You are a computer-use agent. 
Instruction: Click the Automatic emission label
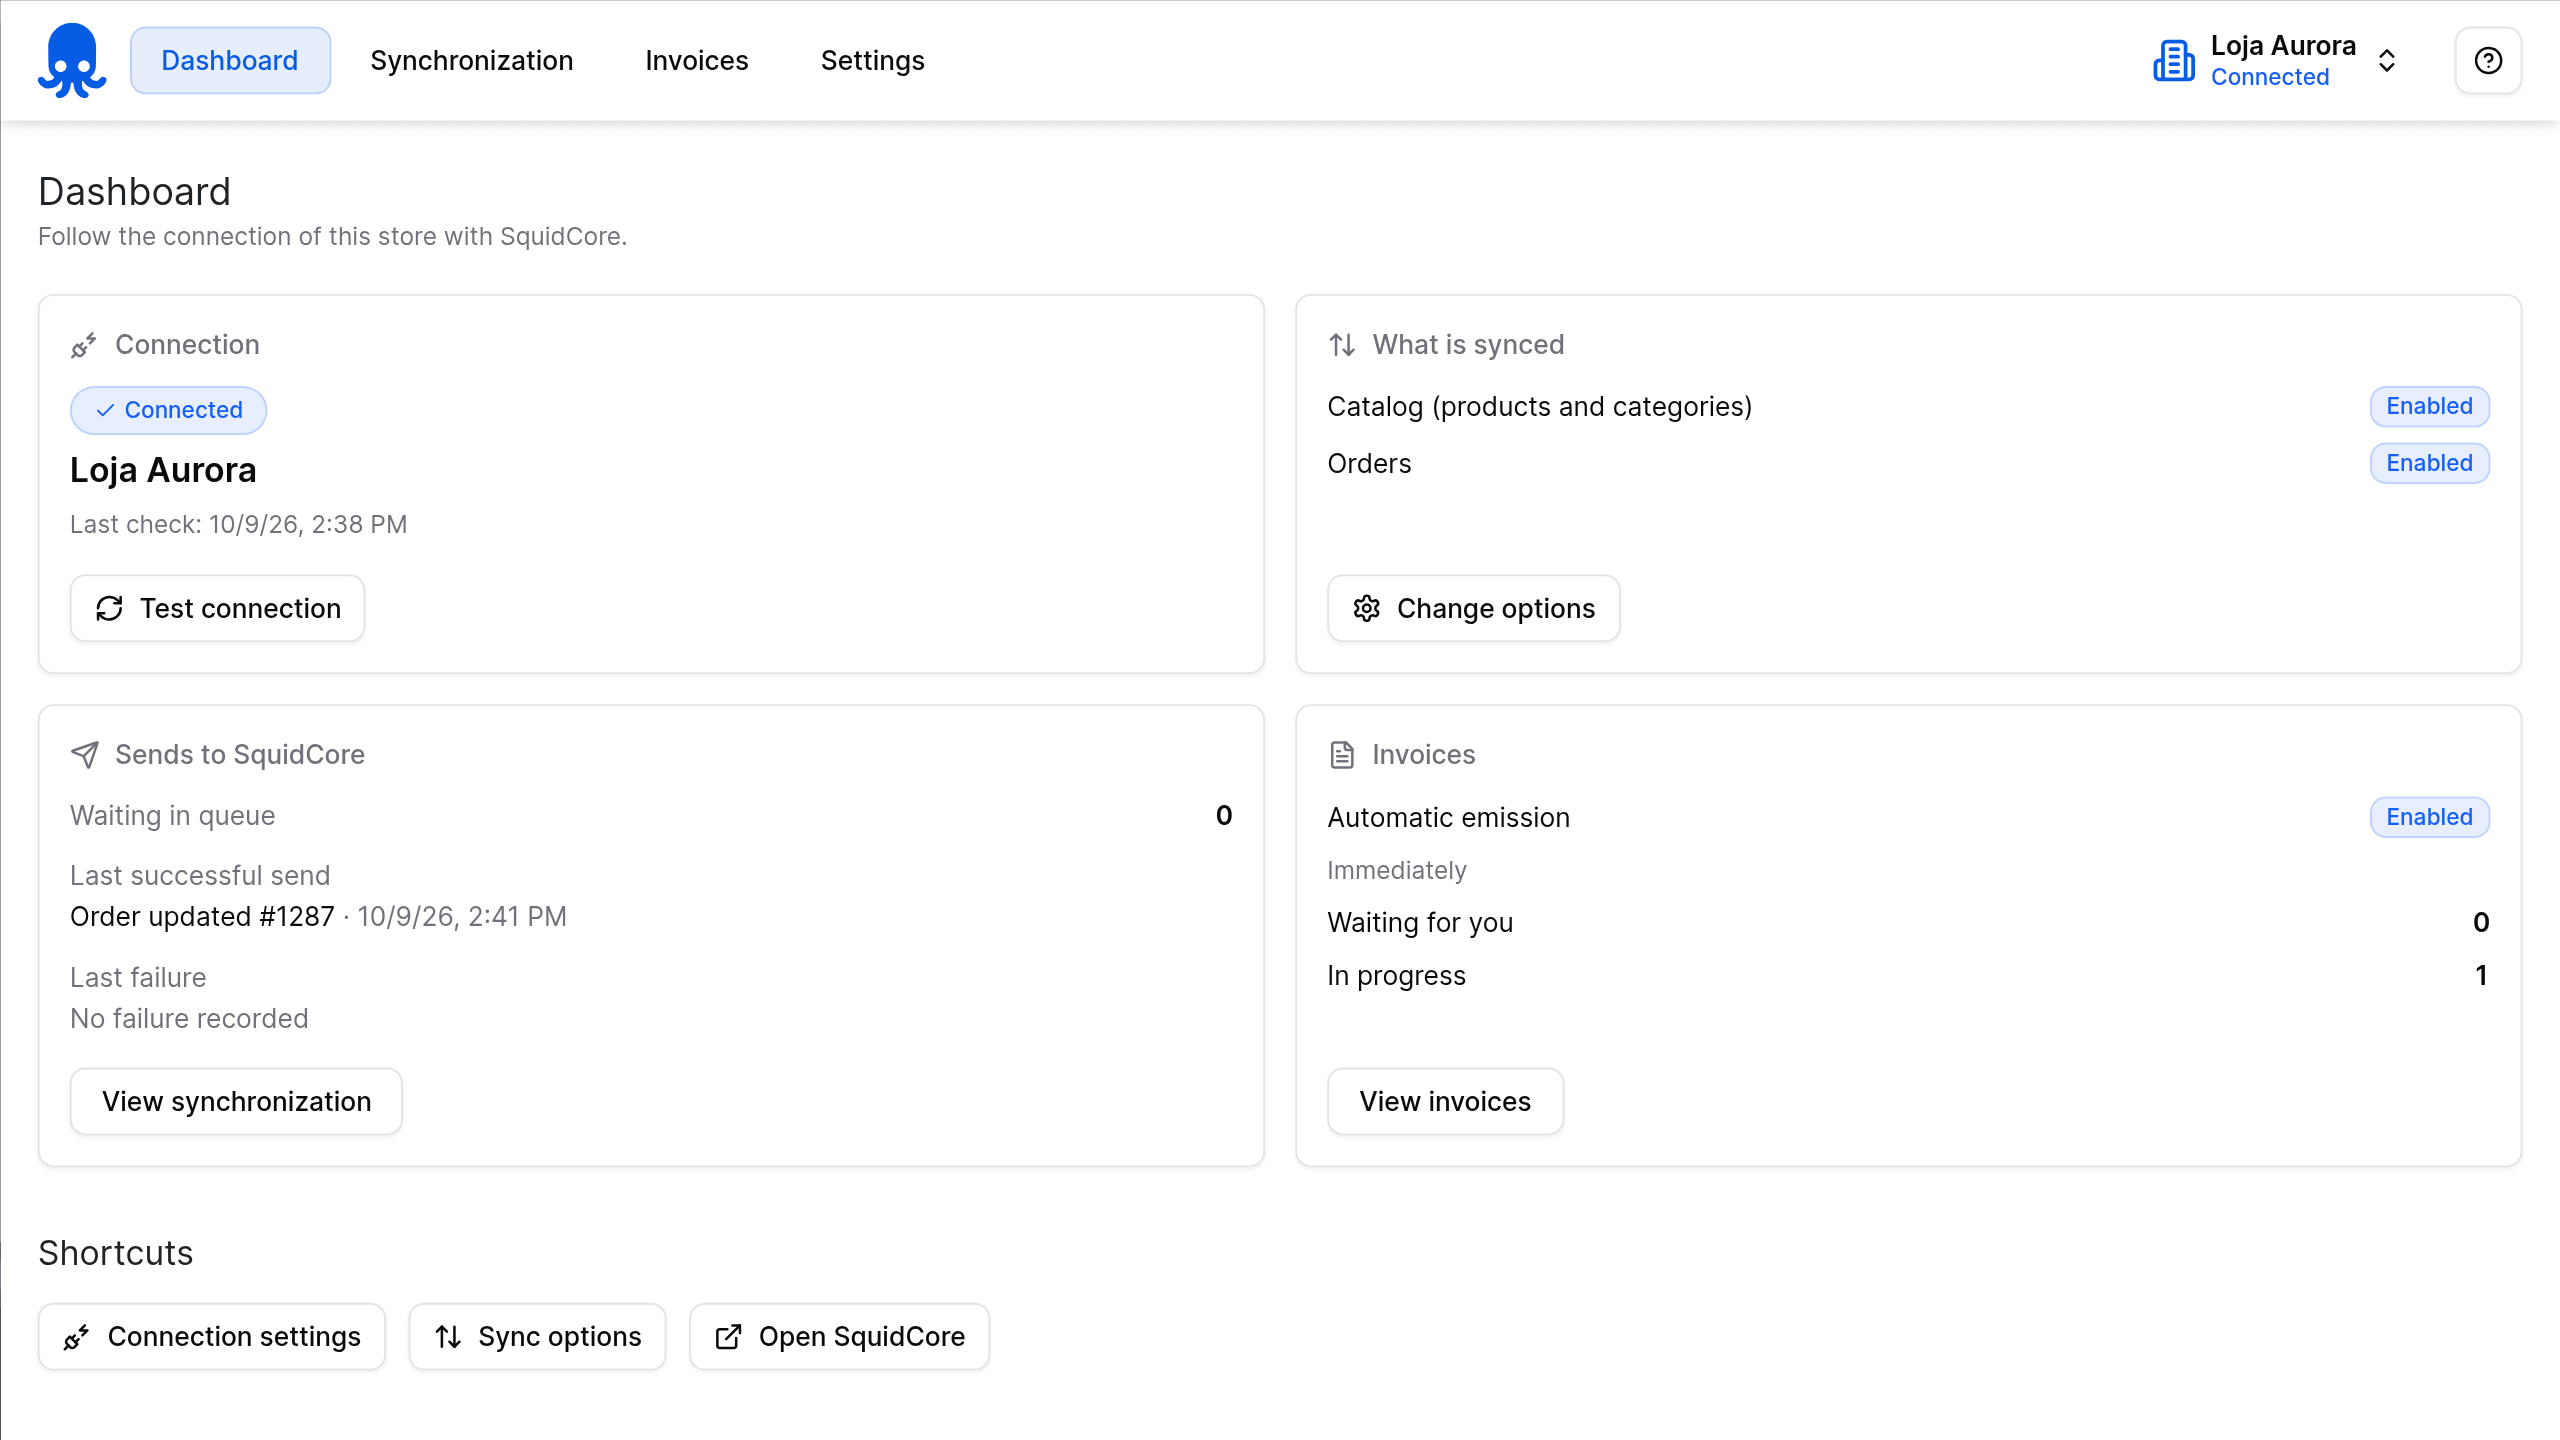click(x=1449, y=817)
